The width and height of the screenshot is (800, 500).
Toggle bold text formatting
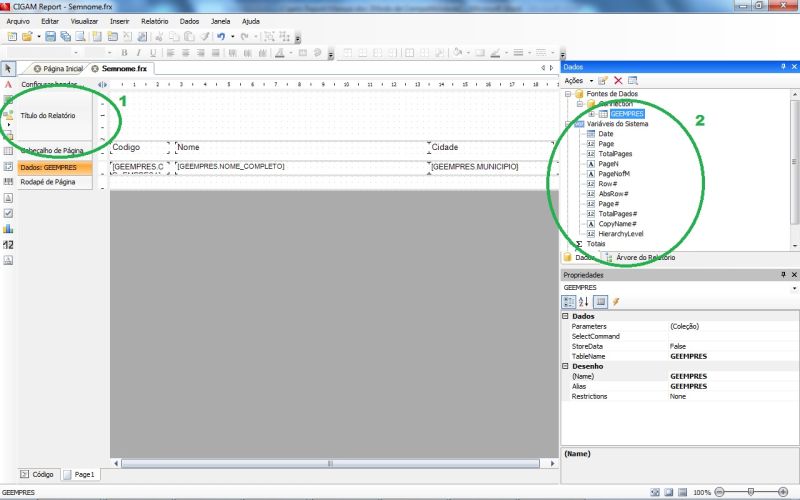point(124,53)
